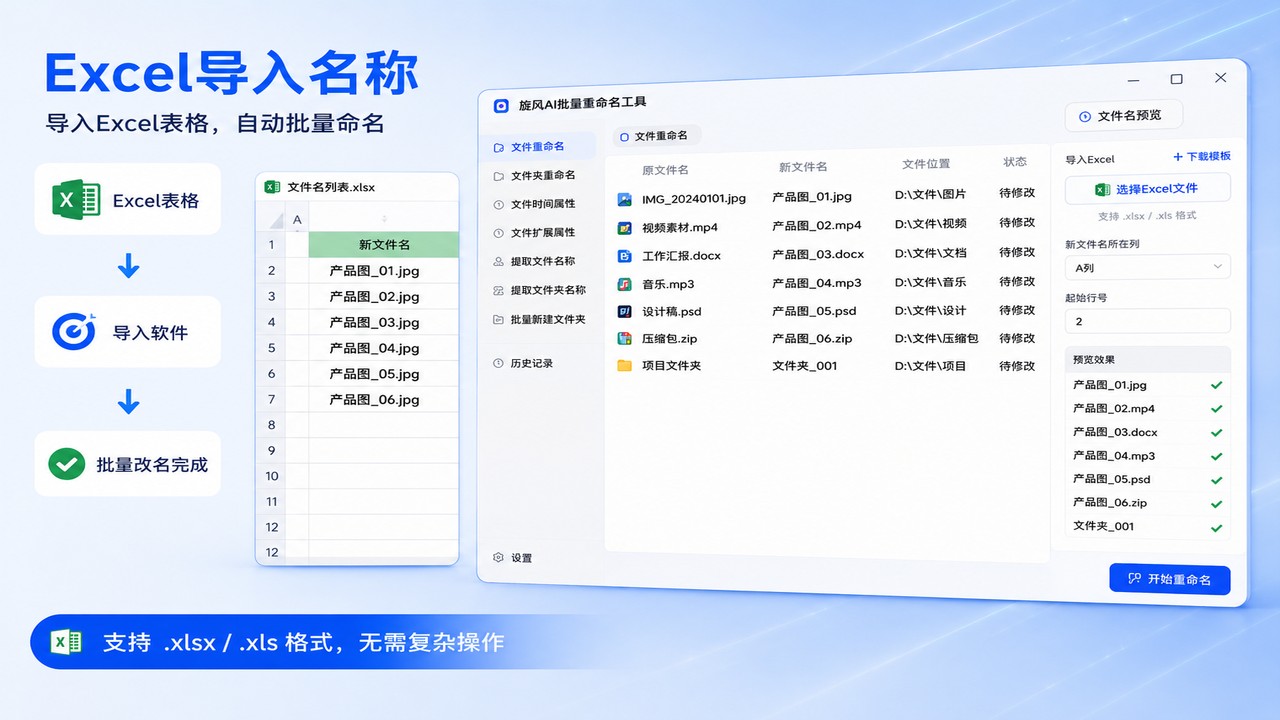Click the 旋风AI app logo icon
Viewport: 1280px width, 720px height.
coord(502,105)
